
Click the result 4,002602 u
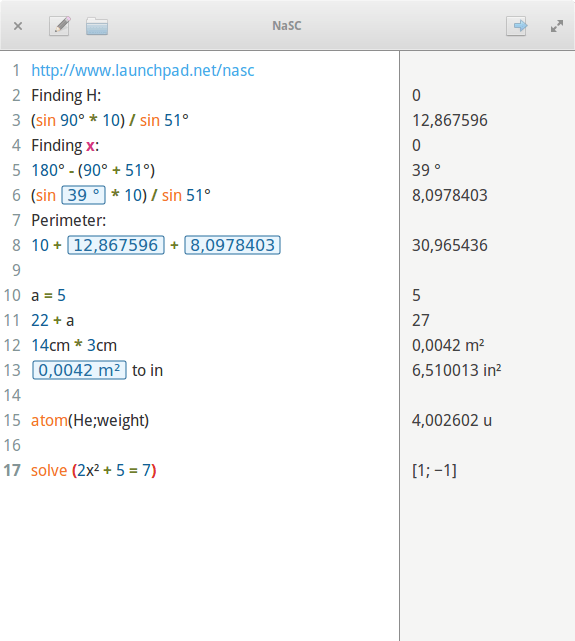click(x=452, y=420)
